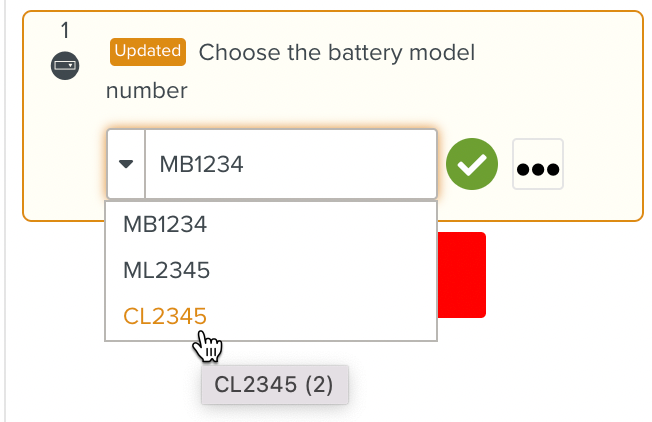Select MB1234 from the option list

pyautogui.click(x=165, y=224)
